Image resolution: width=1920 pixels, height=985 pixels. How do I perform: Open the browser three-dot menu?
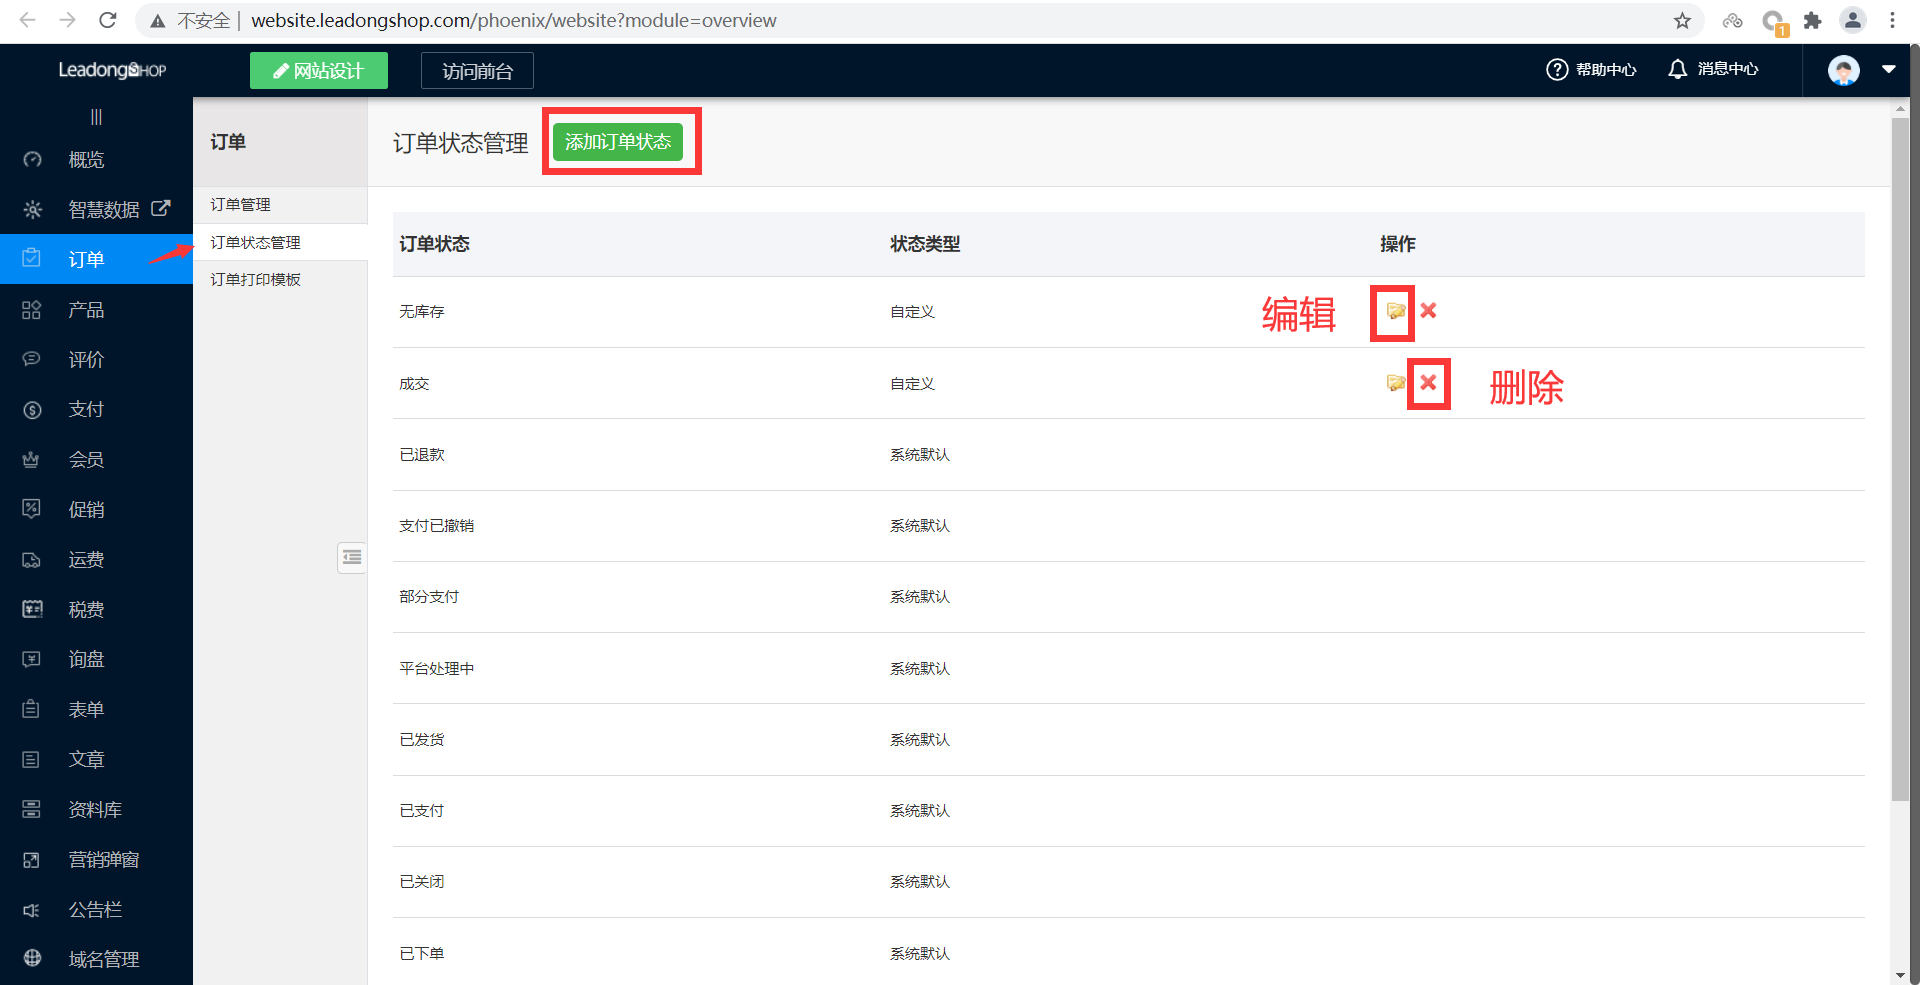pos(1892,20)
